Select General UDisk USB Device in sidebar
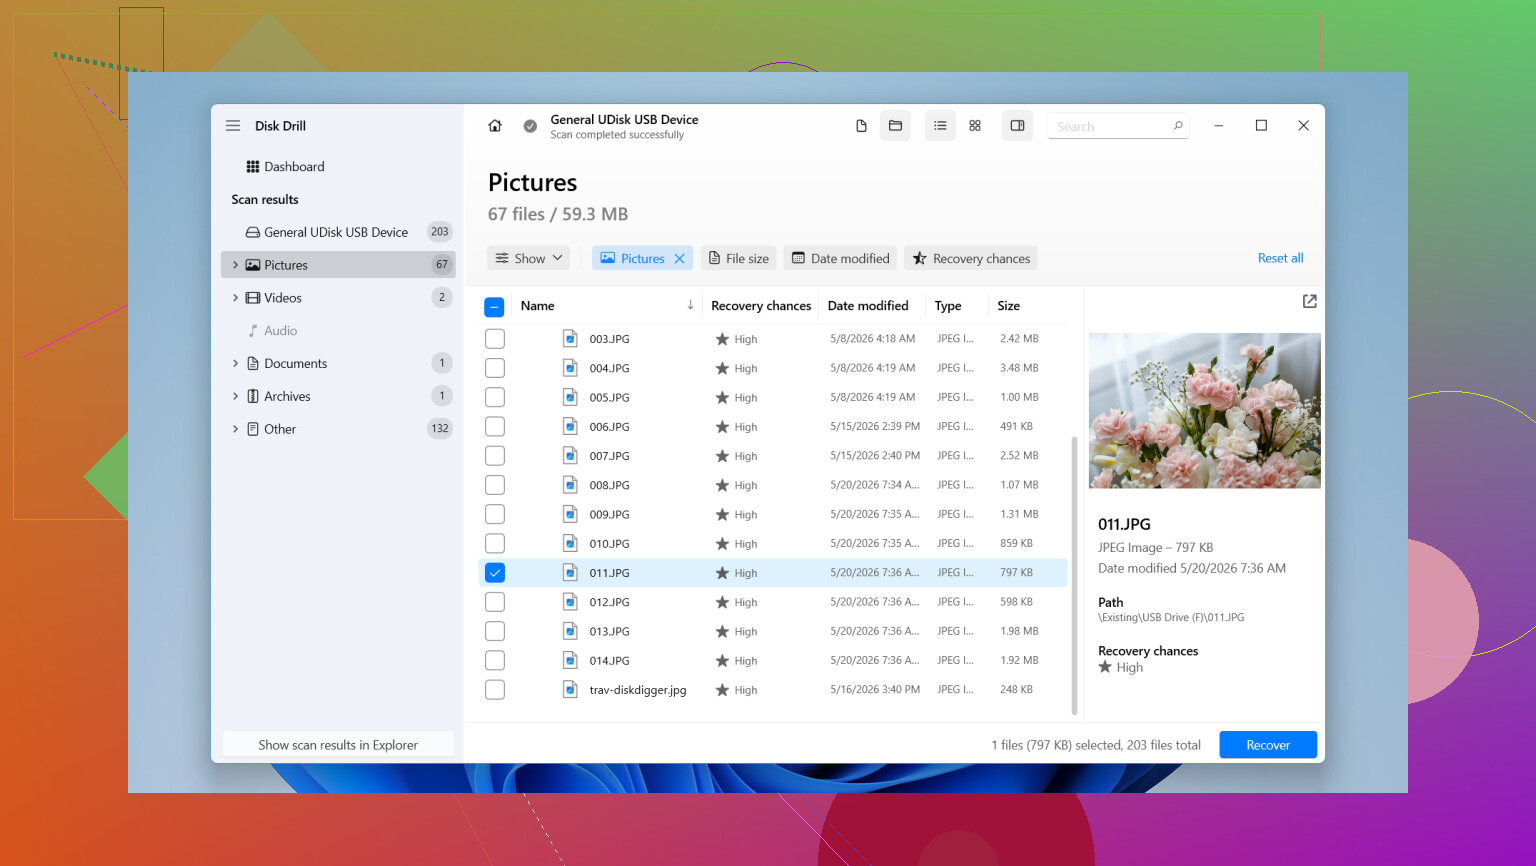Screen dimensions: 1536x866 tap(338, 232)
